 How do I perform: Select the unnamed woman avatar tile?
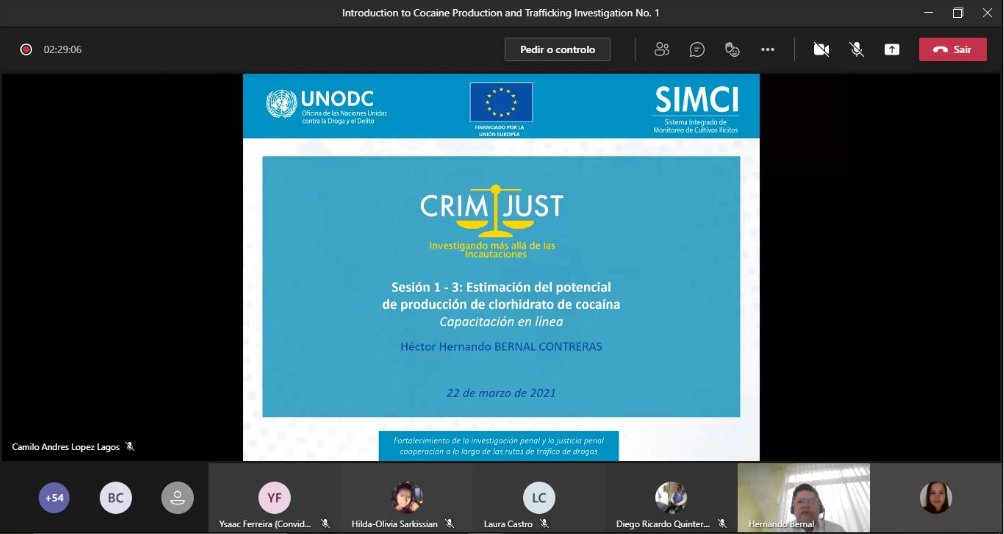pyautogui.click(x=936, y=498)
